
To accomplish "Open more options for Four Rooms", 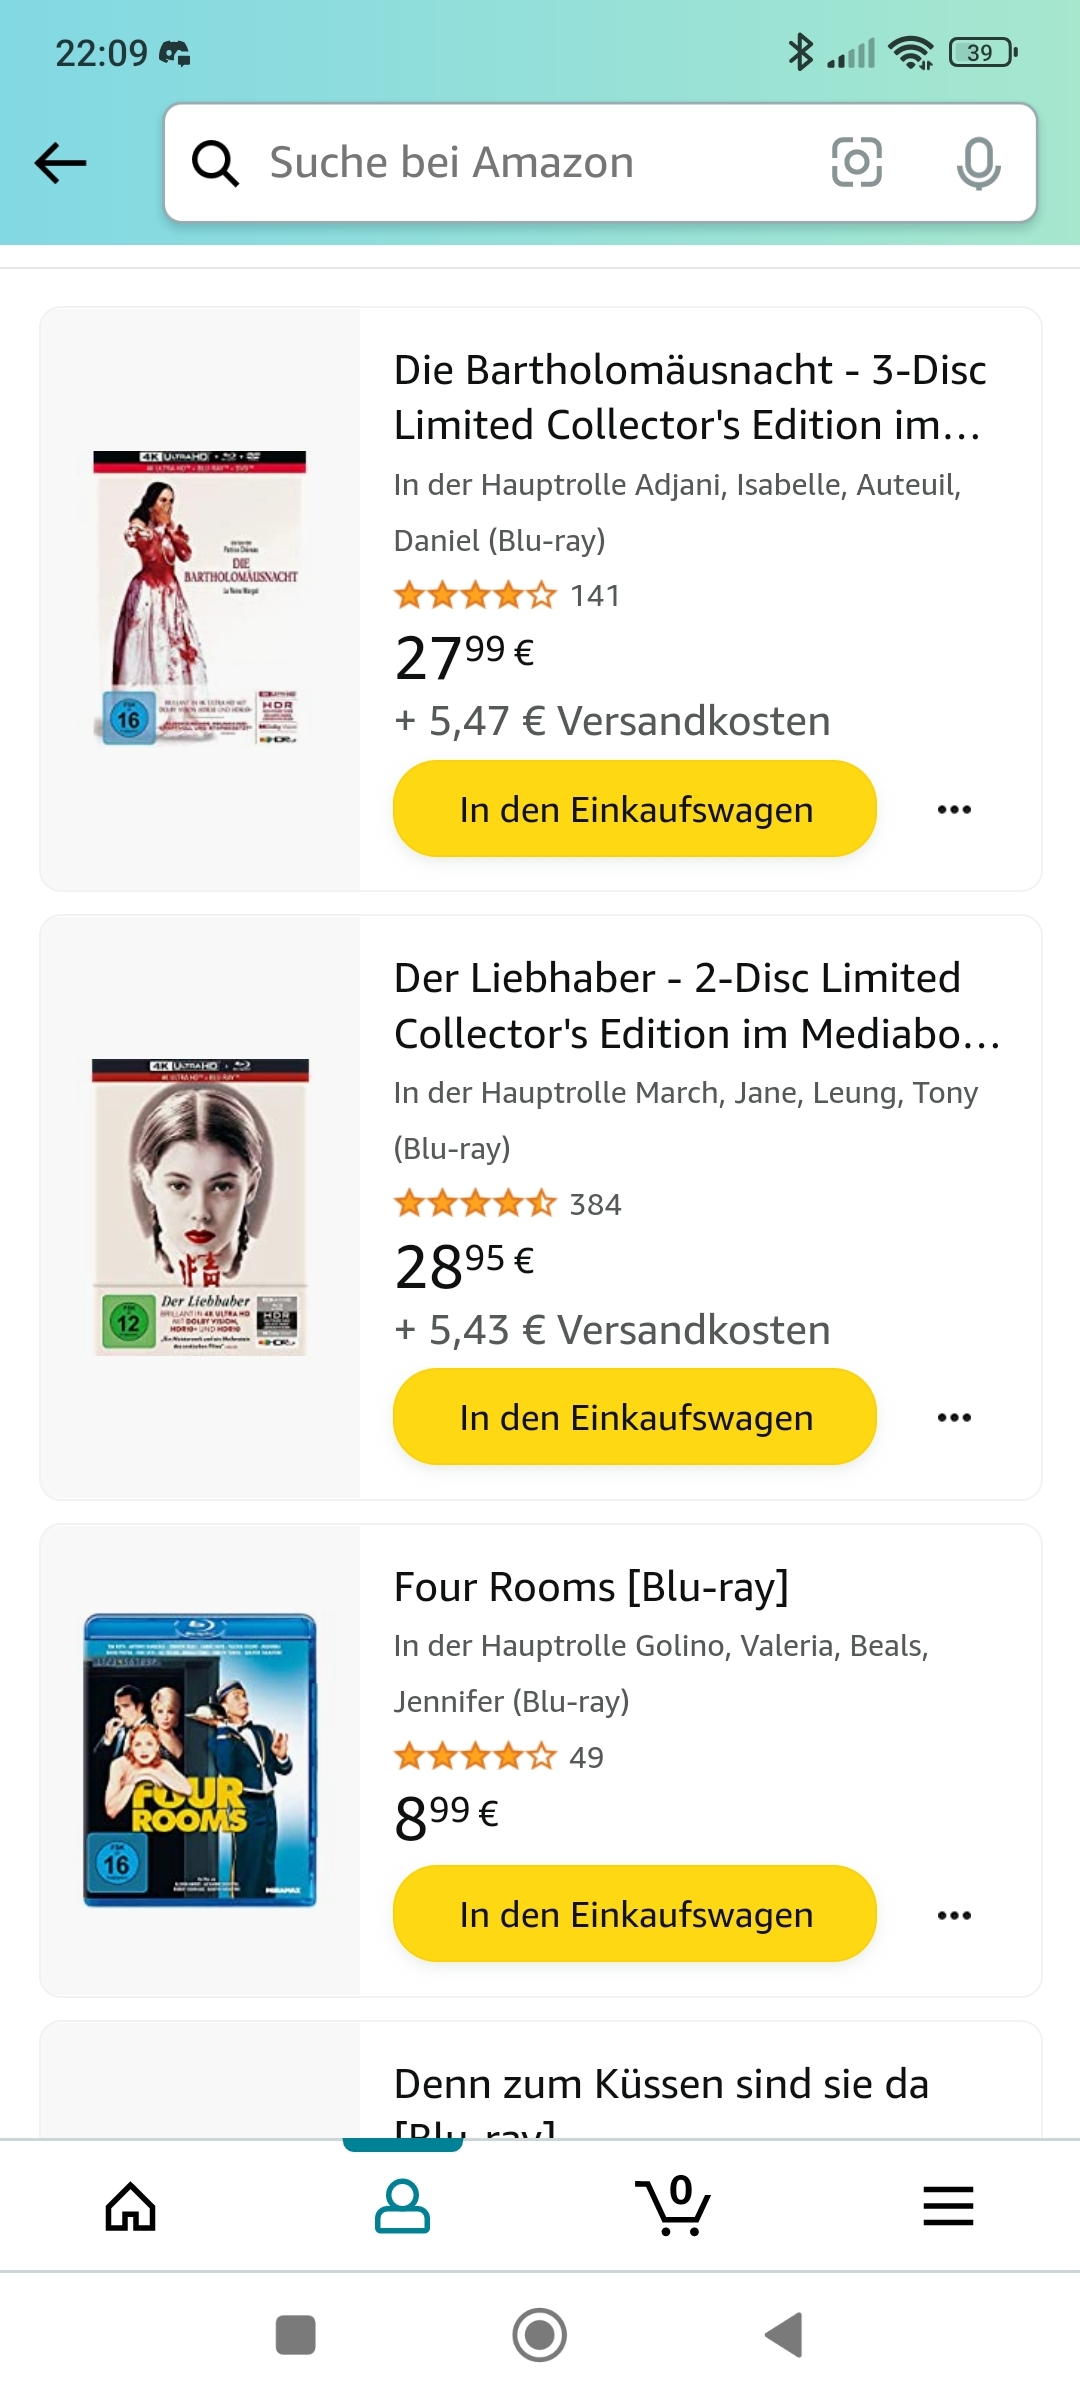I will pos(954,1914).
